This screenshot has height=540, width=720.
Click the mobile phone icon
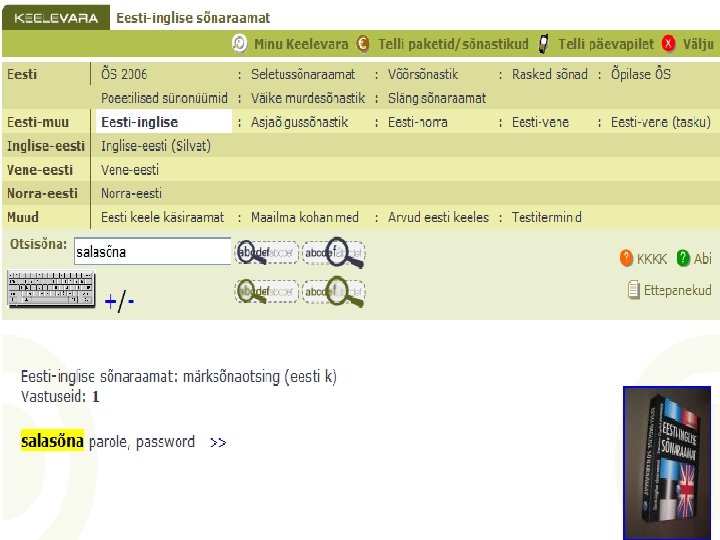click(x=544, y=44)
